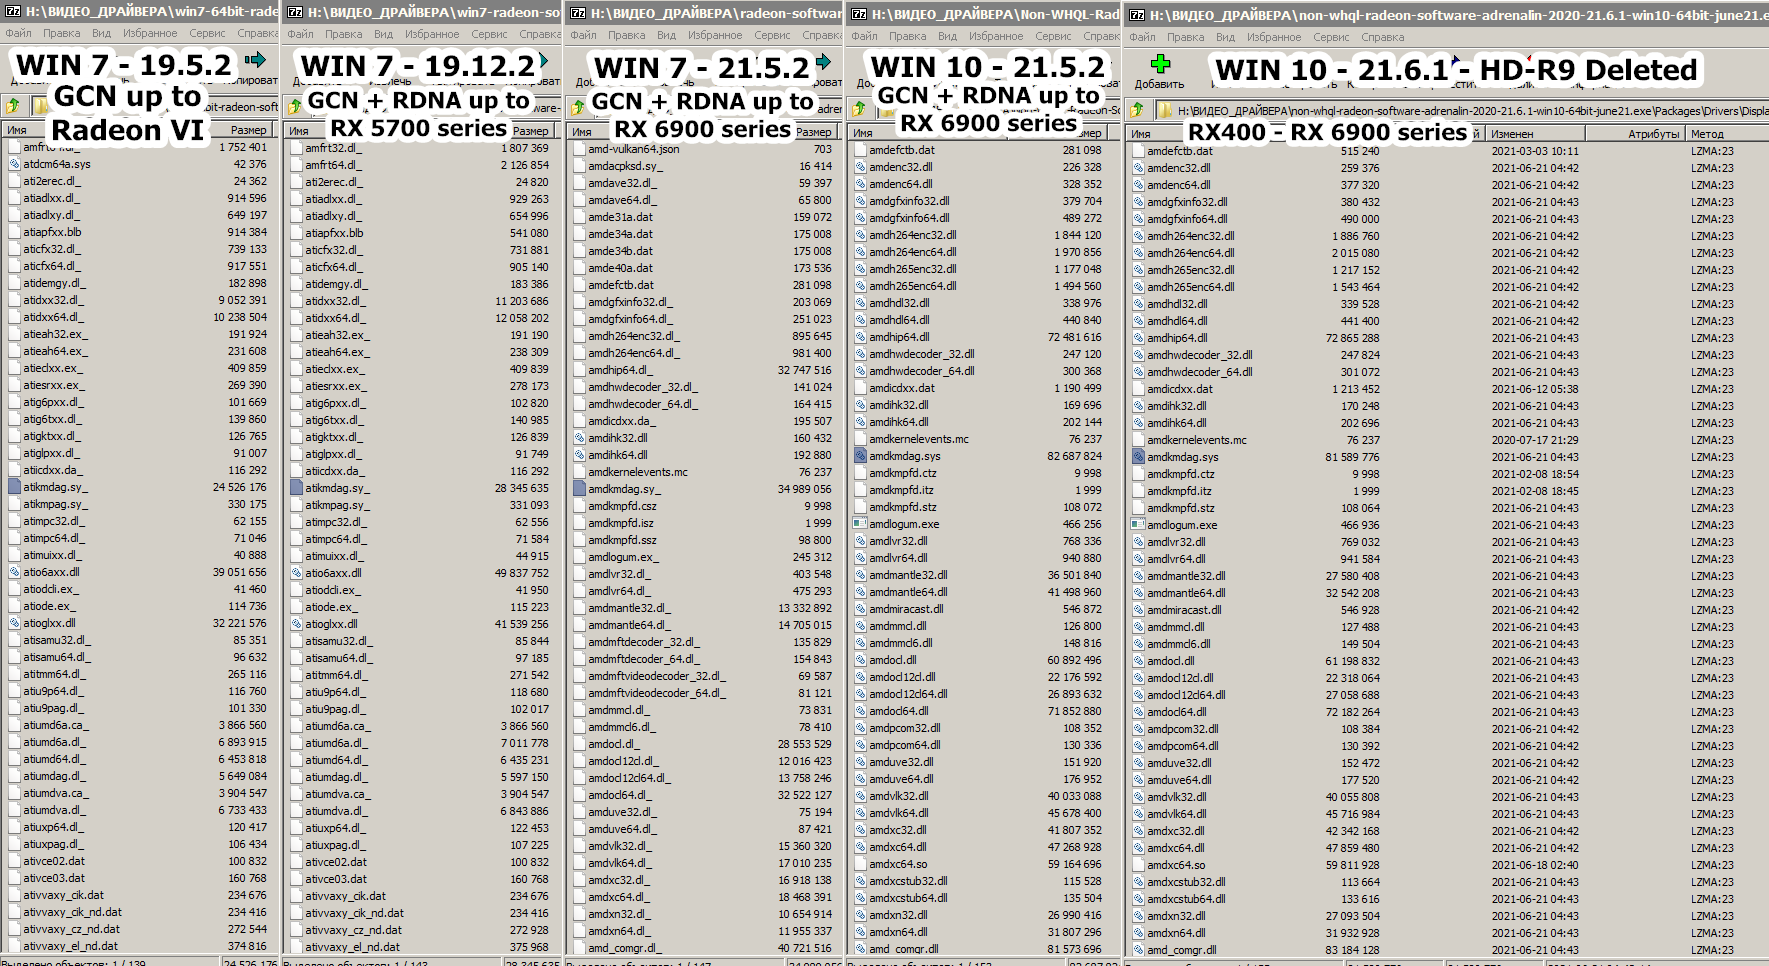Click the amdkernelevents.mc file icon in the 21.6.1 window
Image resolution: width=1769 pixels, height=966 pixels.
tap(1138, 439)
